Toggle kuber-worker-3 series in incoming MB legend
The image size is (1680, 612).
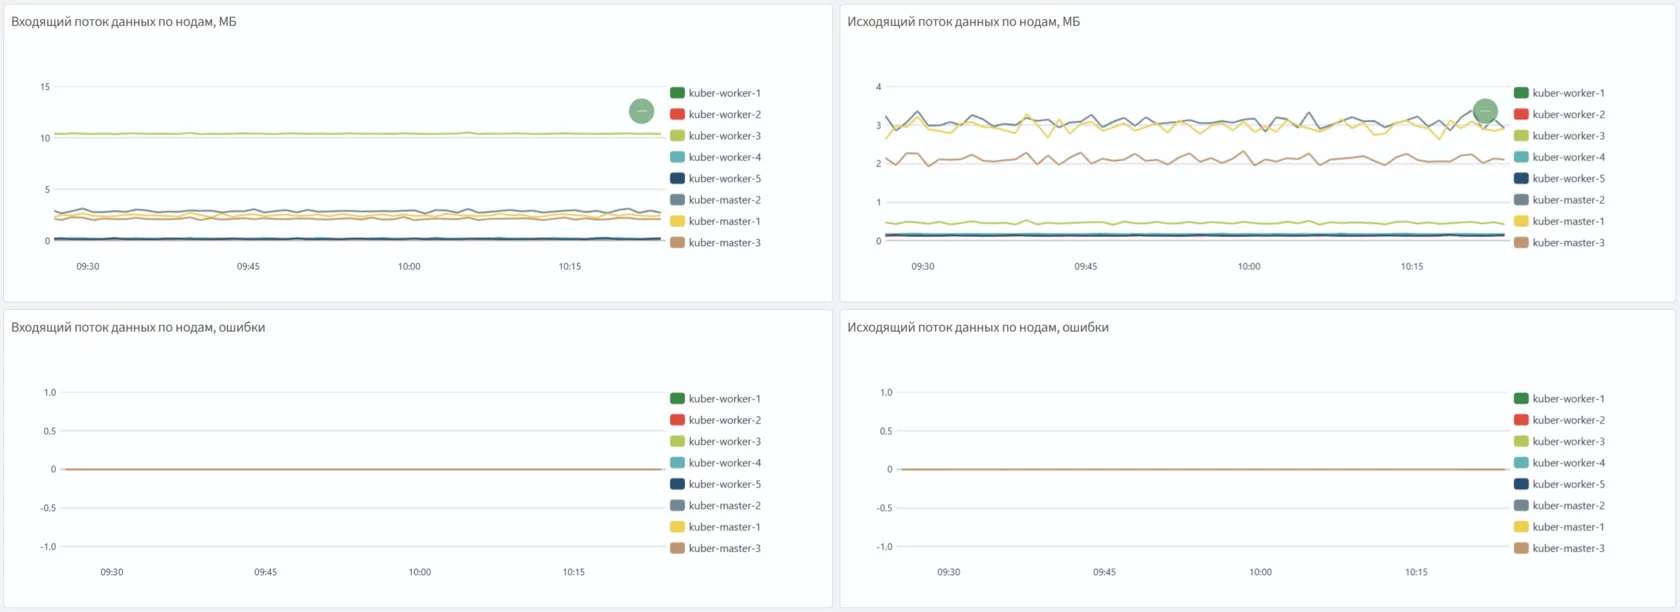point(724,136)
